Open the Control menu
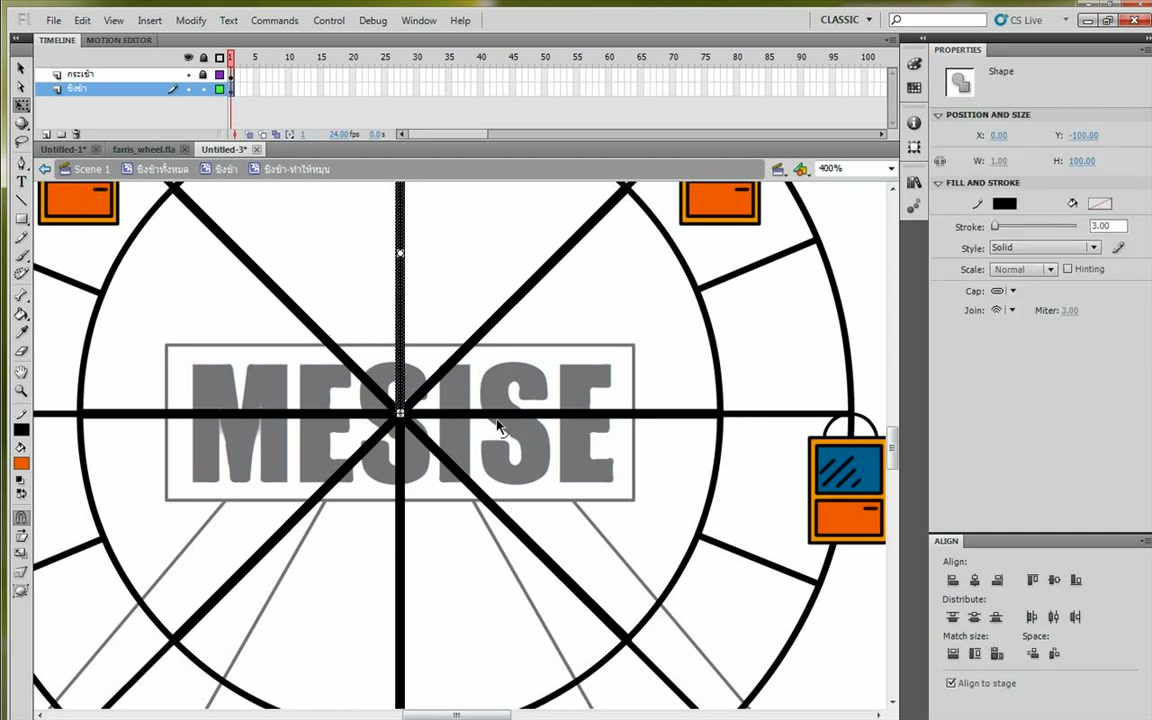This screenshot has height=720, width=1152. 329,21
